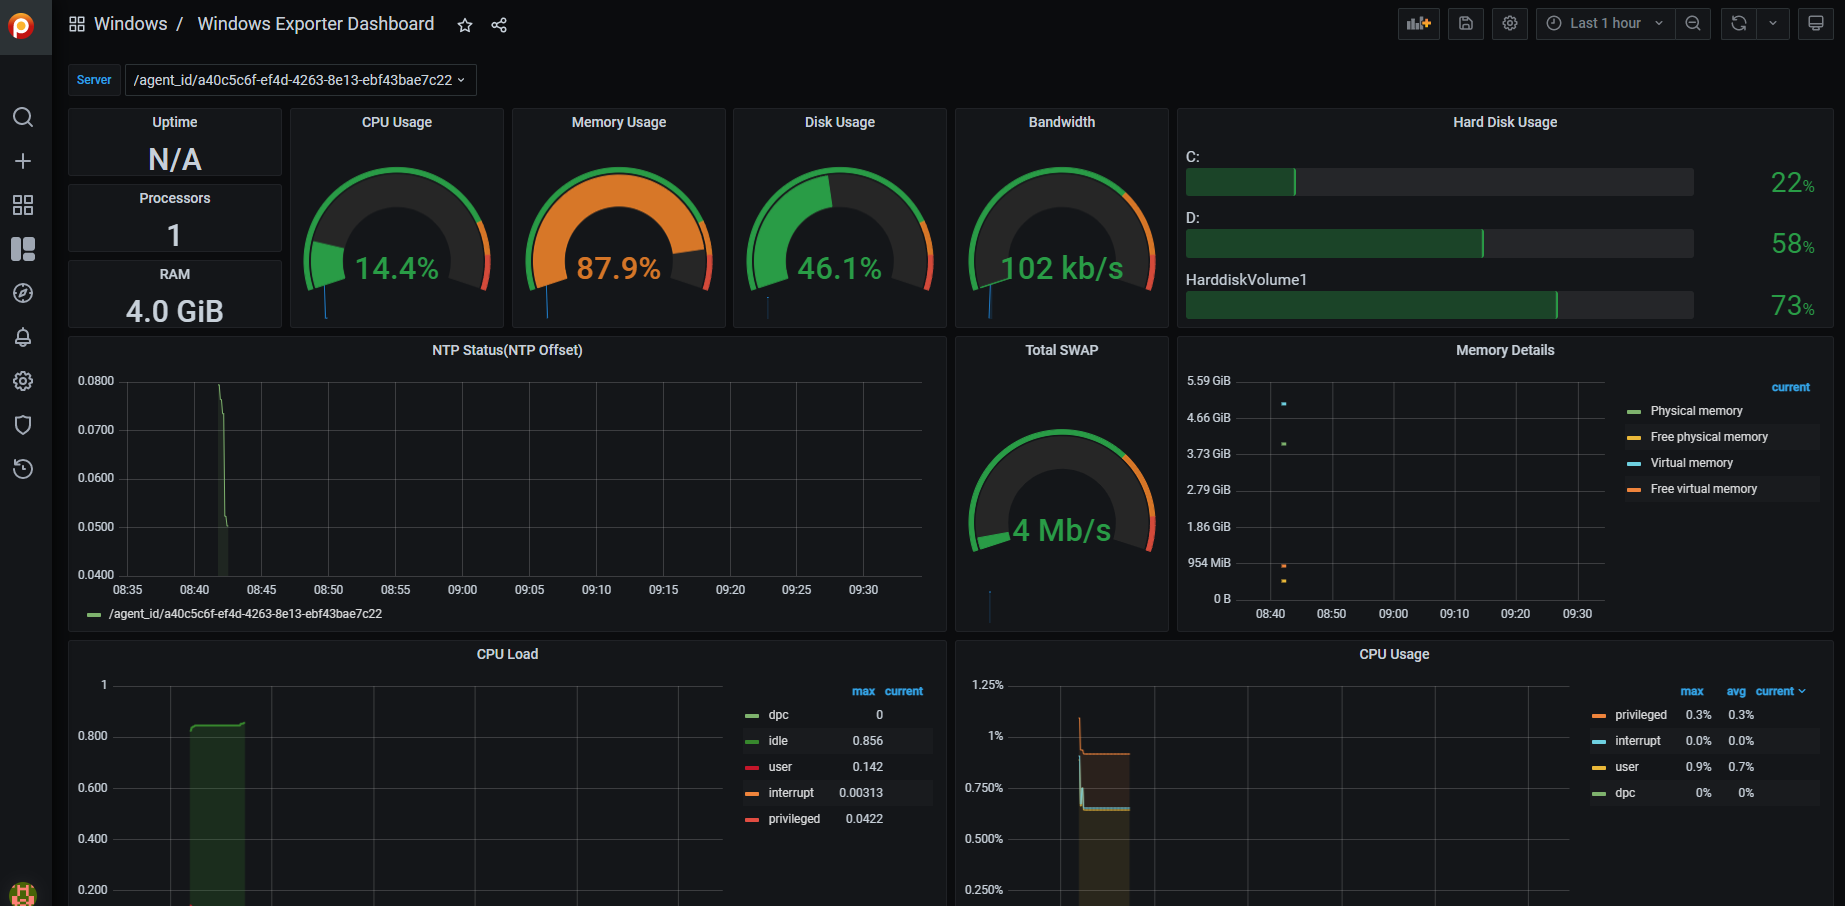
Task: Sort CPU Load legend by max column
Action: click(863, 691)
